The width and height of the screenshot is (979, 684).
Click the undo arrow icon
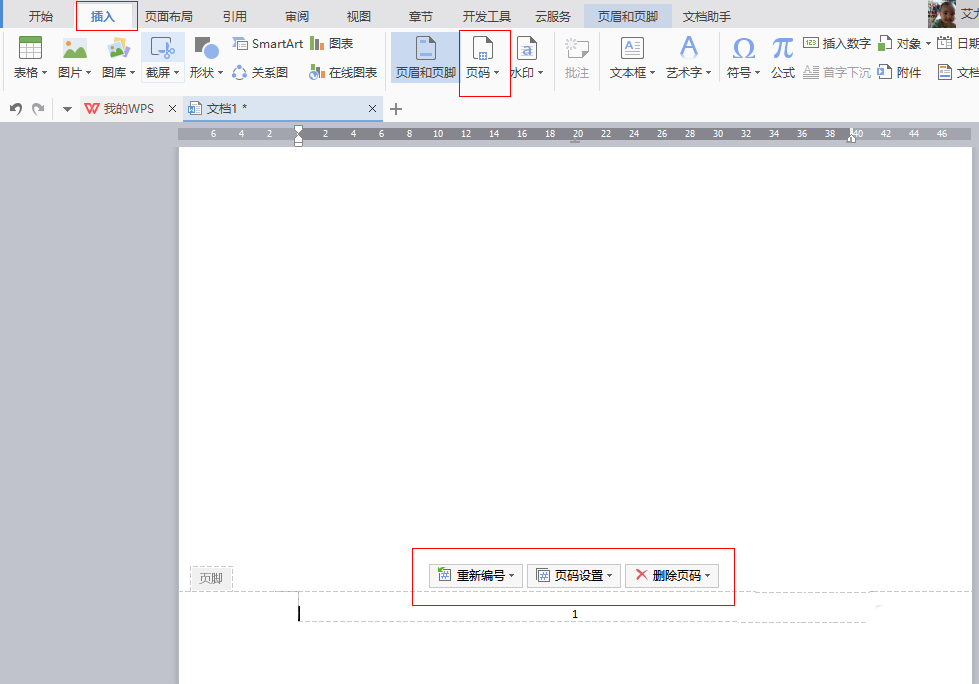(16, 109)
